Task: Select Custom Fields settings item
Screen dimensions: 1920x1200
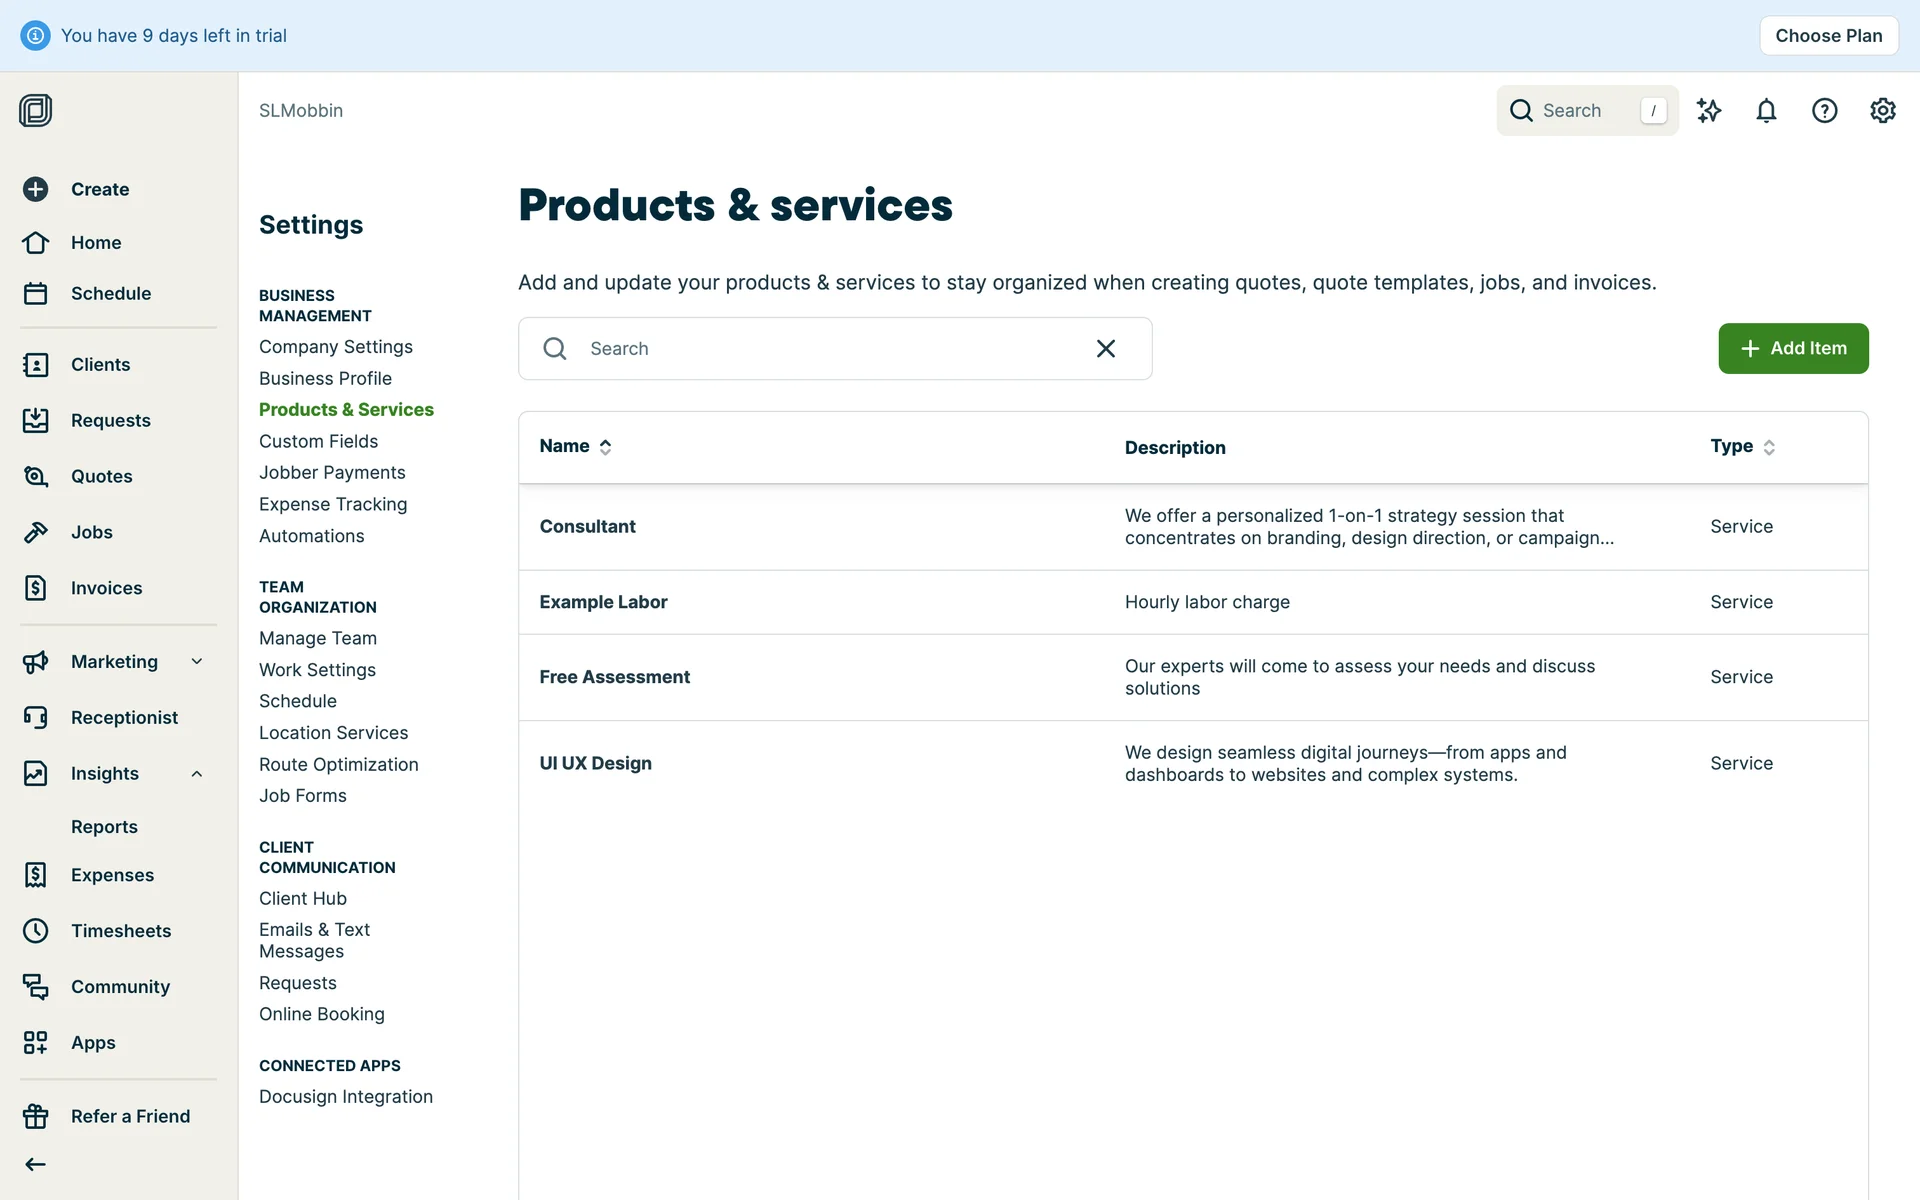Action: (x=318, y=442)
